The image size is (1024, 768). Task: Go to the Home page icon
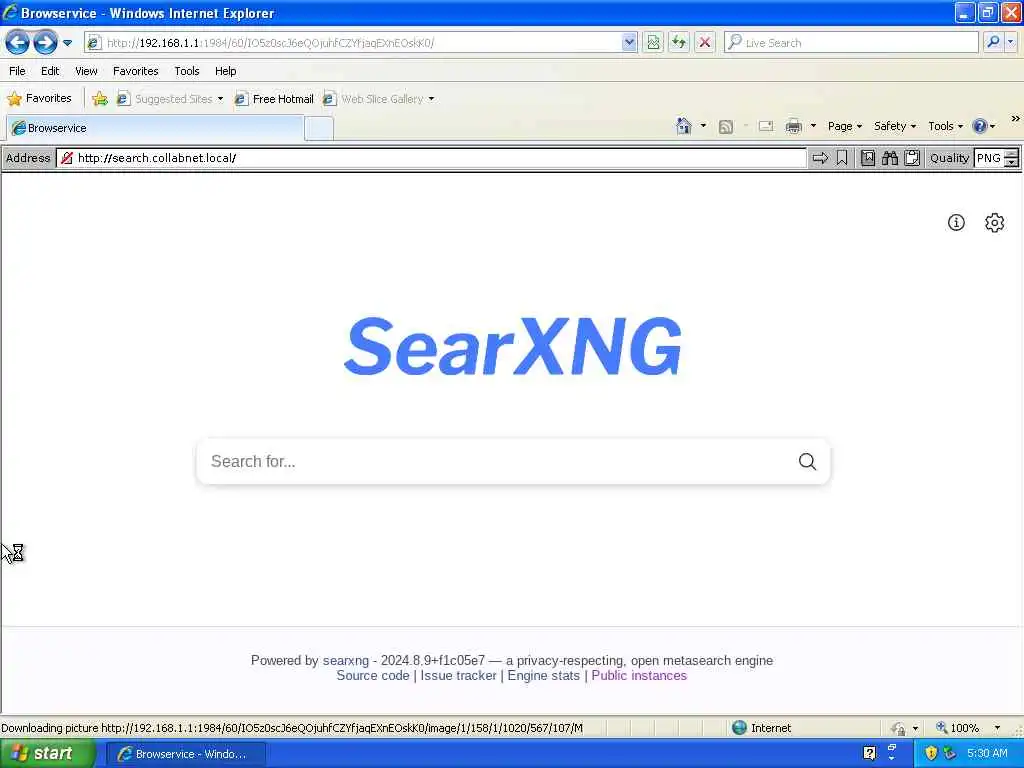(684, 126)
